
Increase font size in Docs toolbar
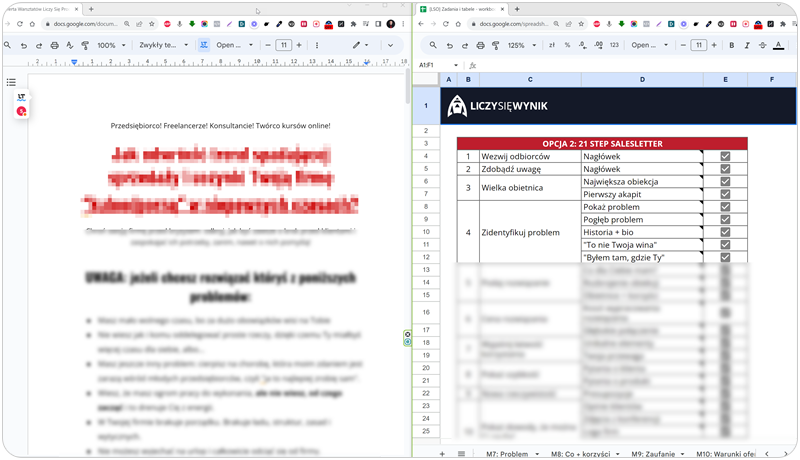pyautogui.click(x=300, y=45)
